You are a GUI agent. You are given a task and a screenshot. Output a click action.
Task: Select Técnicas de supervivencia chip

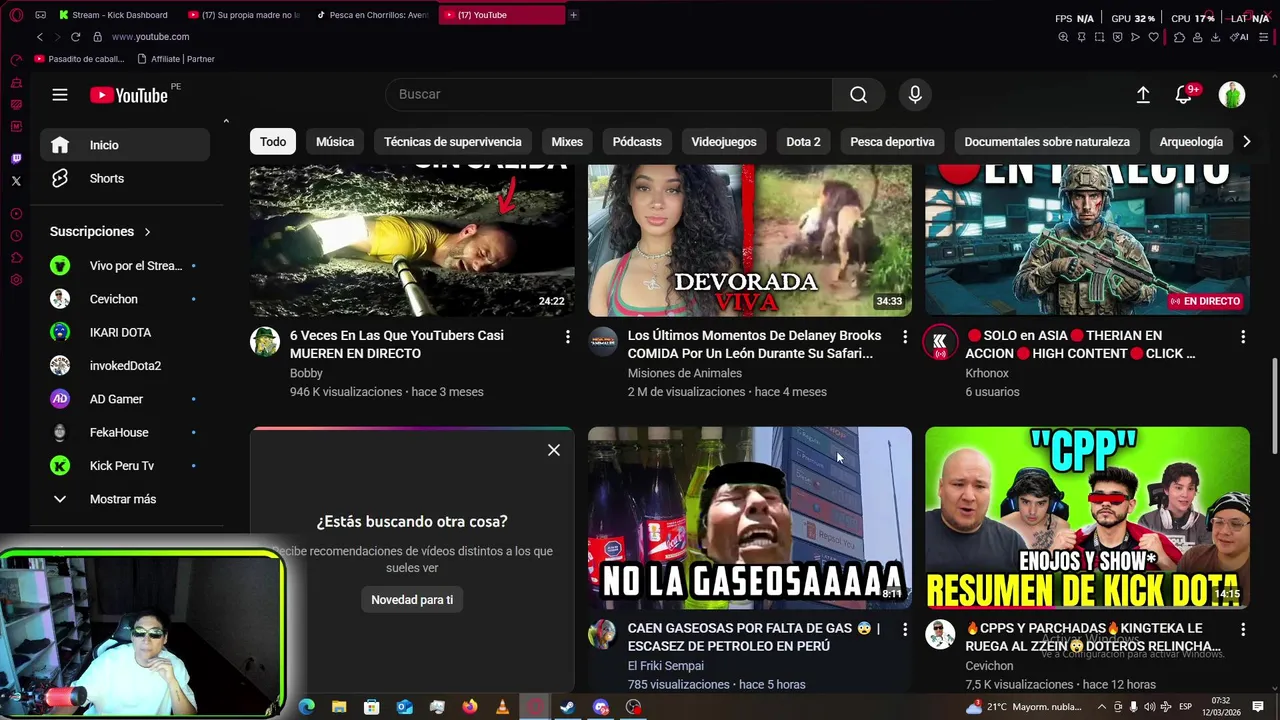click(x=453, y=142)
